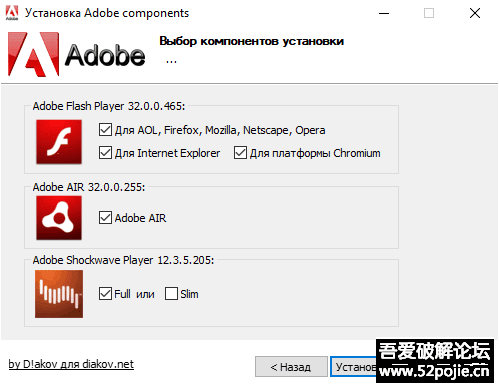The image size is (499, 388).
Task: Click the Adobe AIR 32.0.0.255 group label
Action: pos(89,187)
